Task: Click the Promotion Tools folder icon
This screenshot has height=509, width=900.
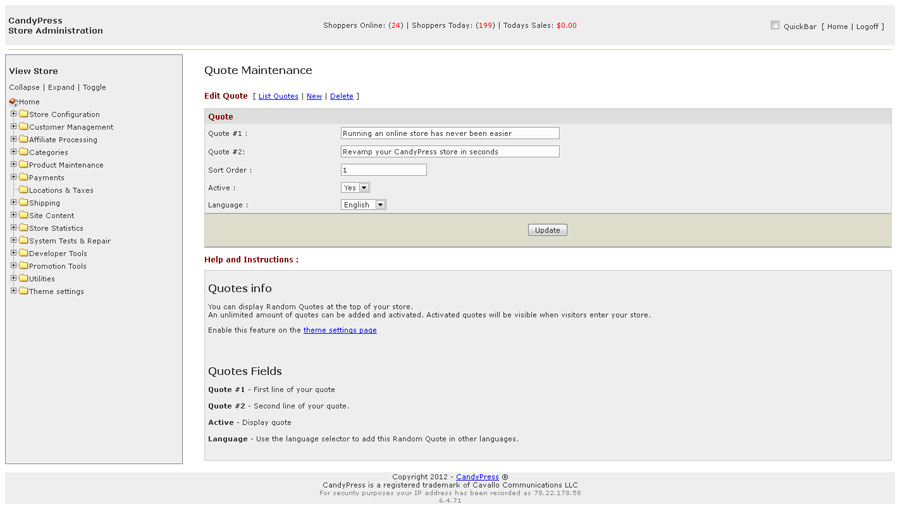Action: [24, 265]
